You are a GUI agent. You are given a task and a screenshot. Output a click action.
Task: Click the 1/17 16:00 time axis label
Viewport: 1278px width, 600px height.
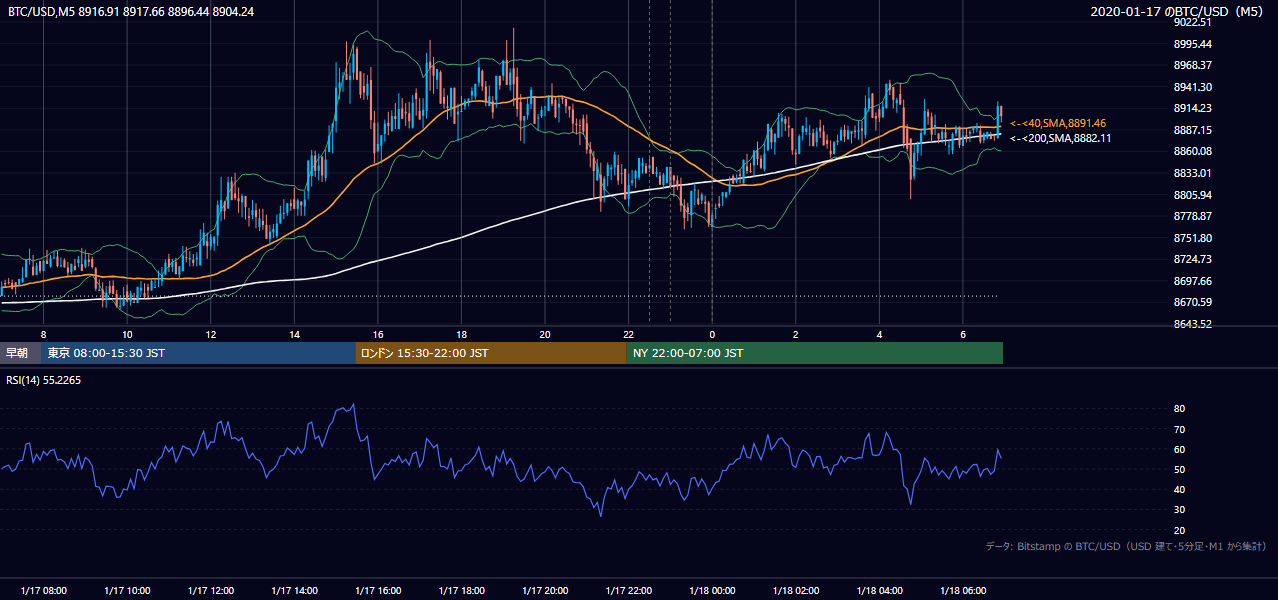coord(377,591)
